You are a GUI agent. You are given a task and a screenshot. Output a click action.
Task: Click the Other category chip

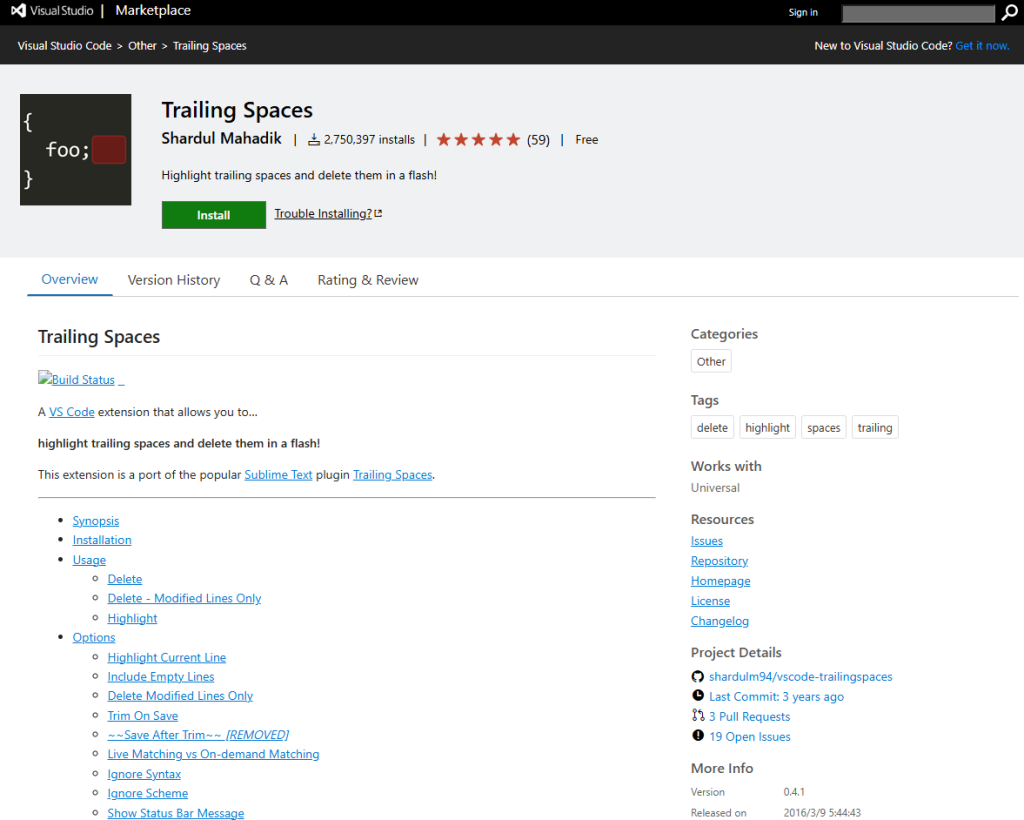(x=711, y=361)
